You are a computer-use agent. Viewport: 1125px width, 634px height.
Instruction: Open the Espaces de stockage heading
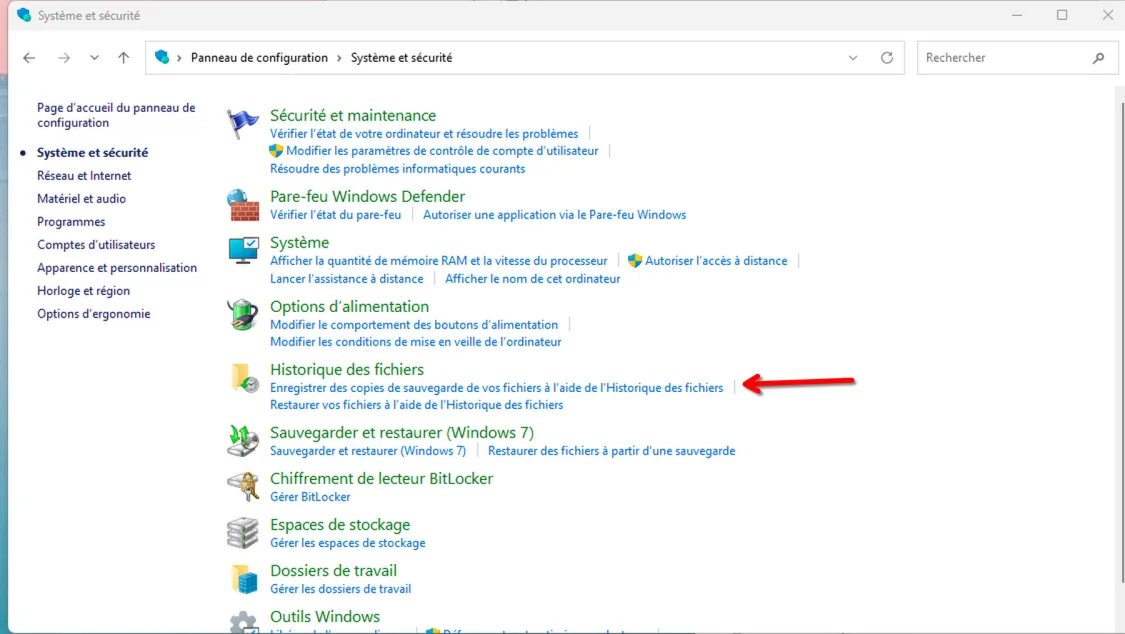(x=340, y=525)
